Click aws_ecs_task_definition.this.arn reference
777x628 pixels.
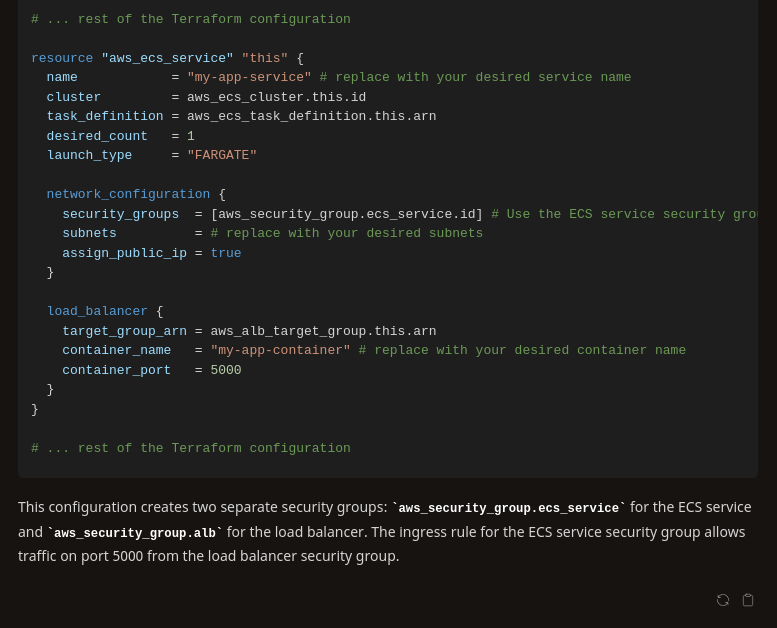point(312,116)
